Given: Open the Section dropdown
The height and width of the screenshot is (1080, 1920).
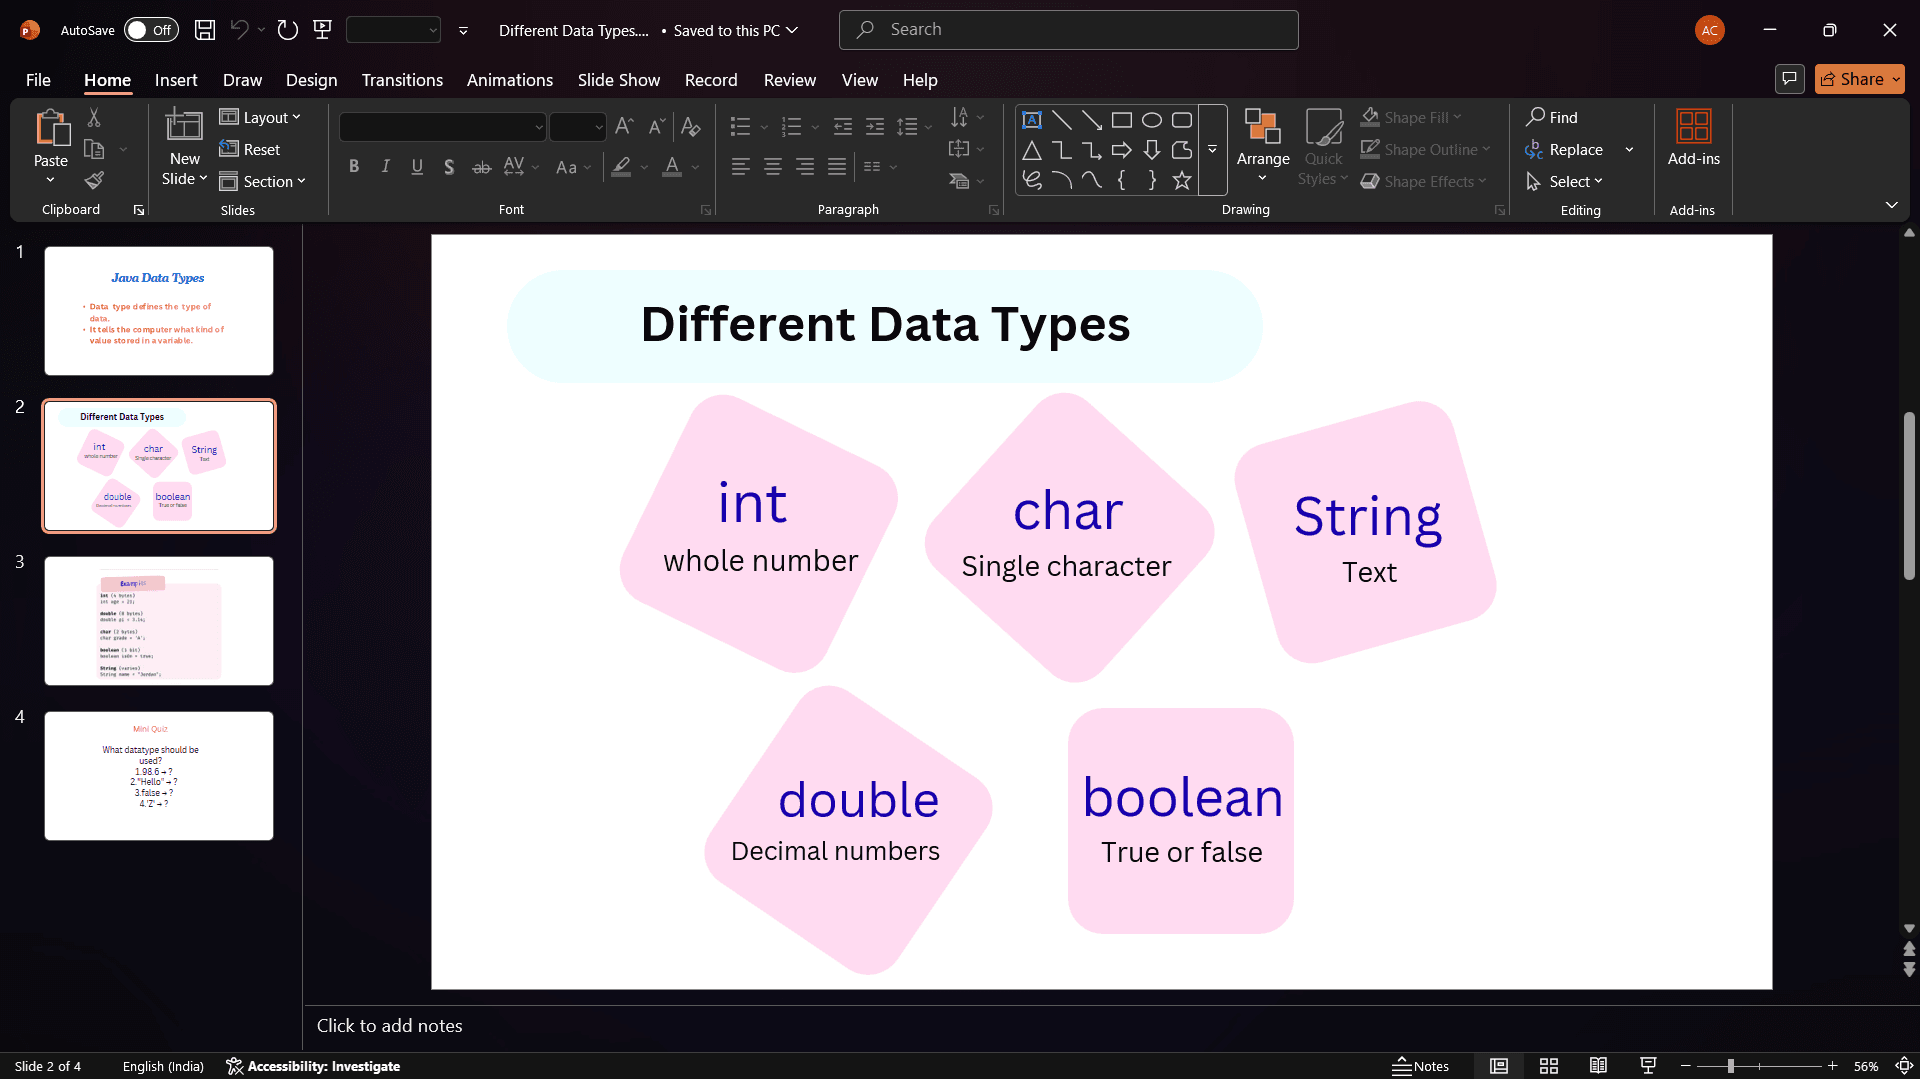Looking at the screenshot, I should 262,181.
